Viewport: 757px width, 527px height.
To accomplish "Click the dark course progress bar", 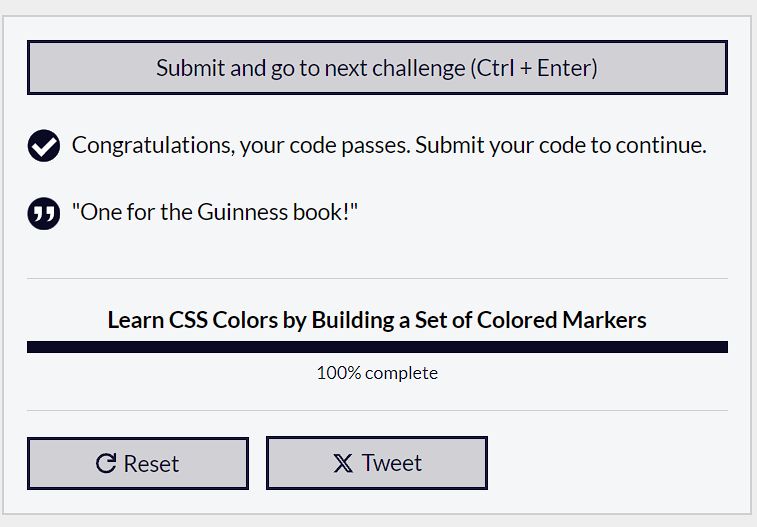I will pos(377,347).
